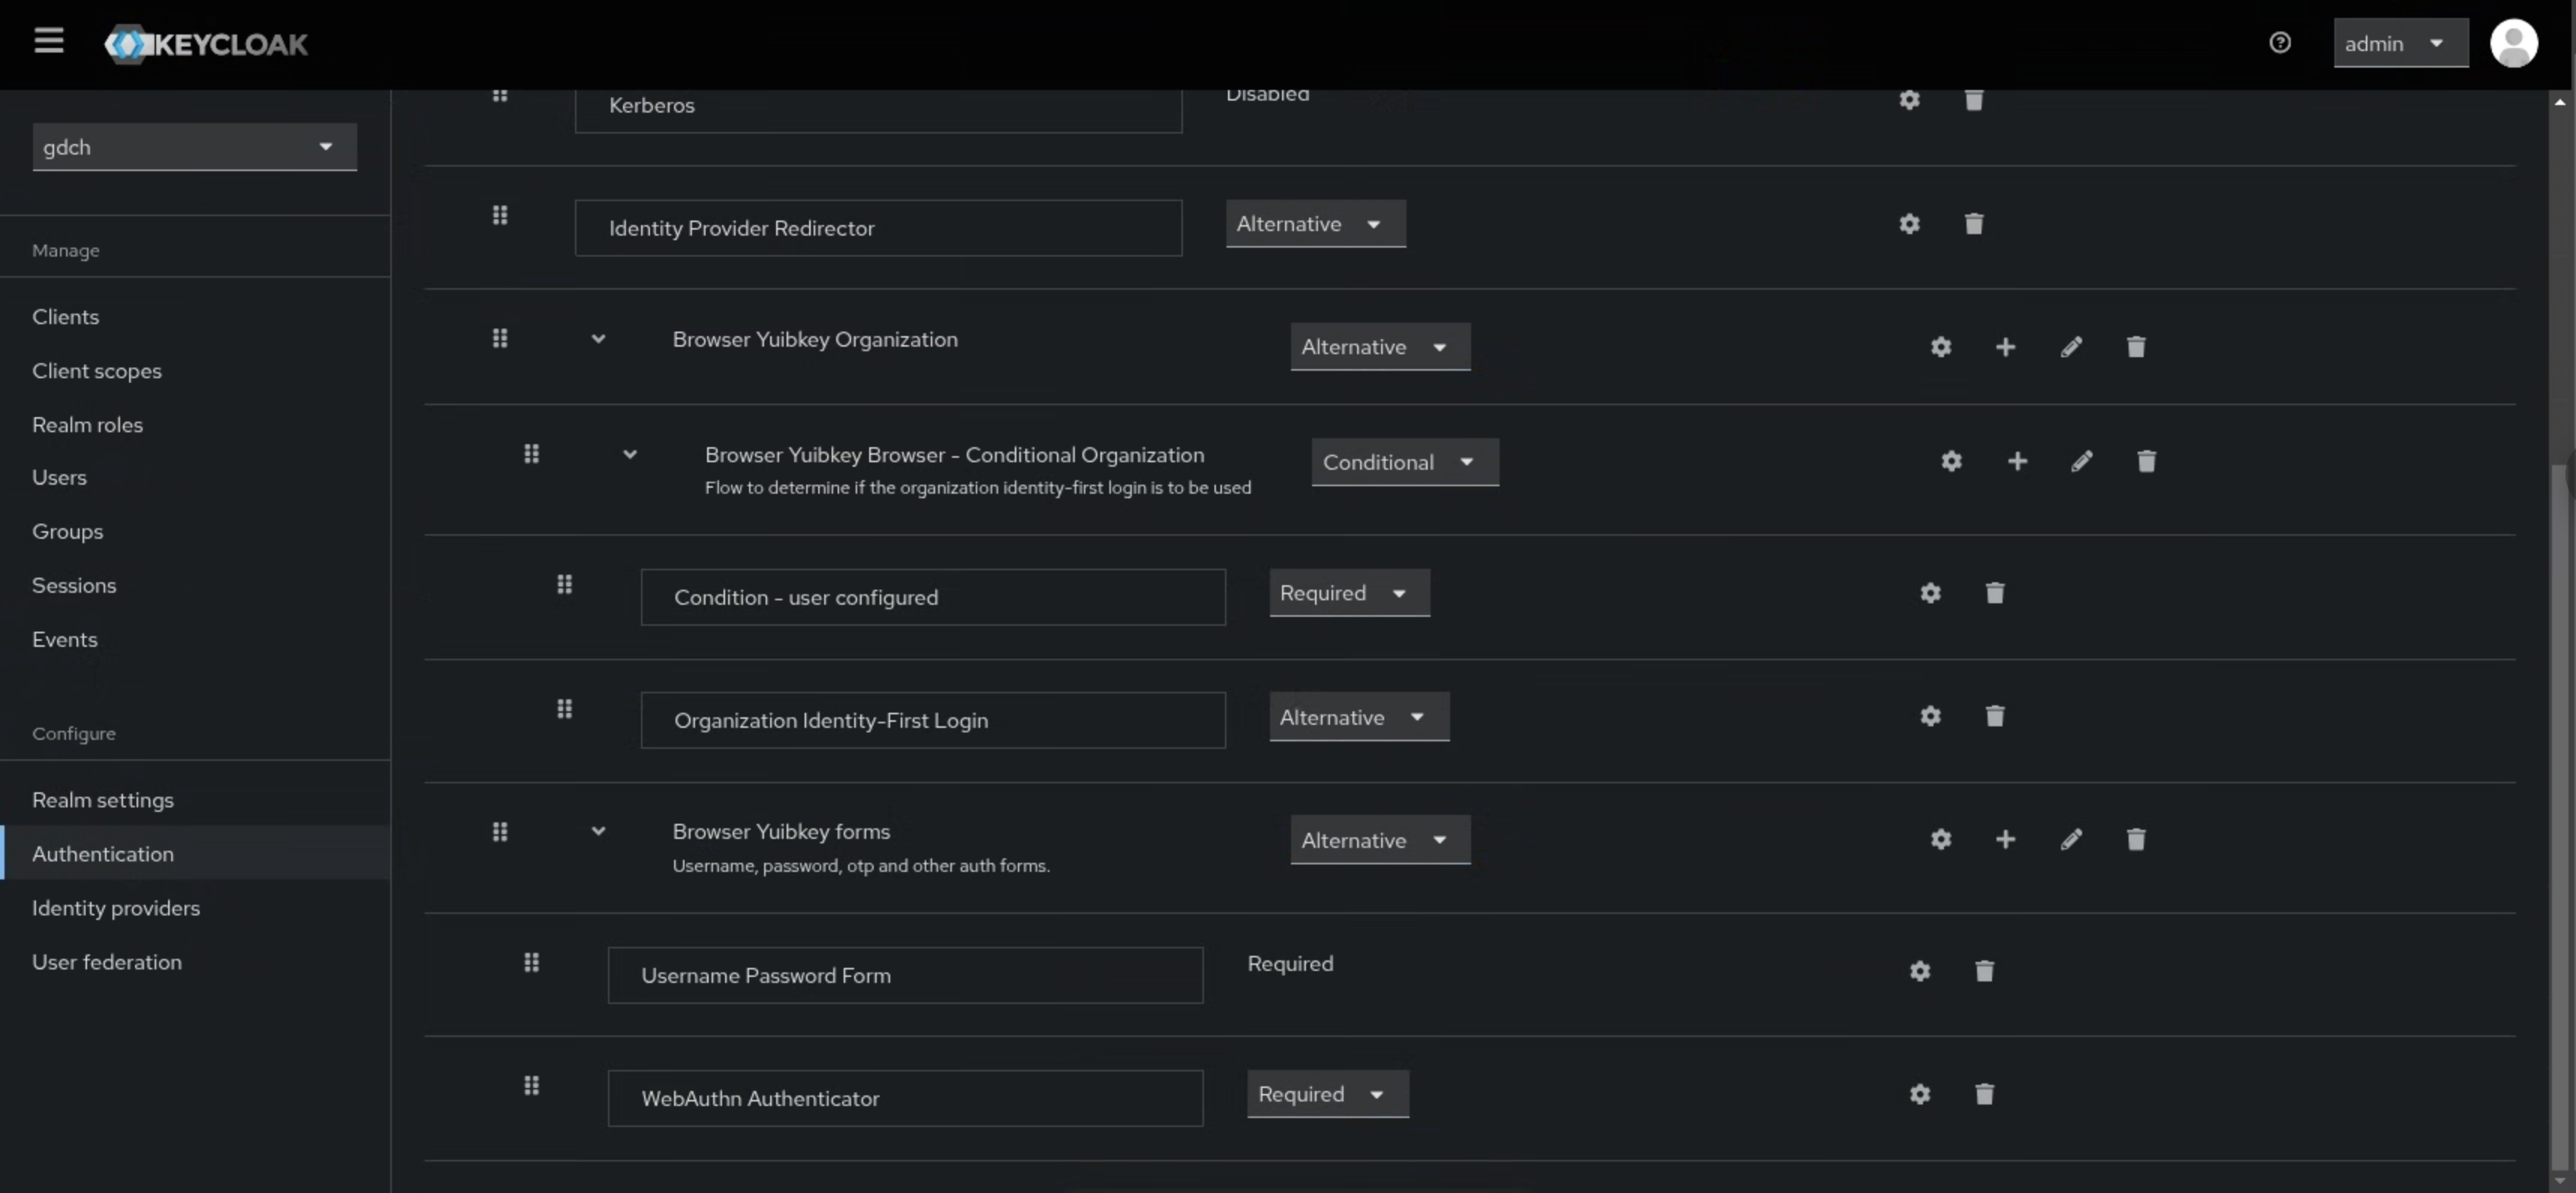Viewport: 2576px width, 1193px height.
Task: Open Realm settings sidebar item
Action: tap(103, 800)
